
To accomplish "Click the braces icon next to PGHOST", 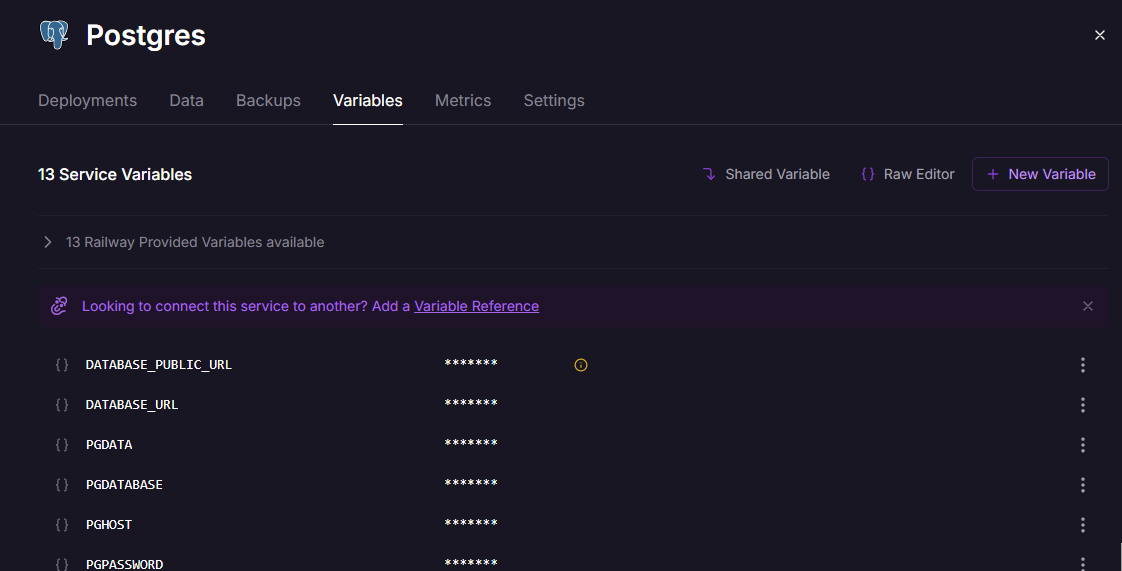I will tap(62, 525).
